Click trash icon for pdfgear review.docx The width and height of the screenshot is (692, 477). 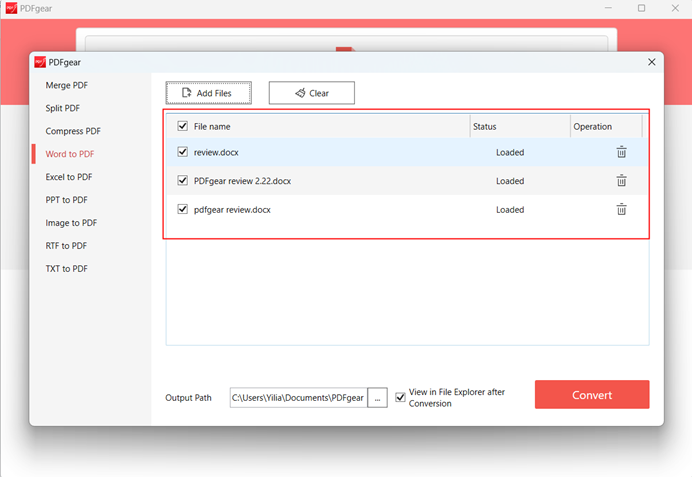click(x=621, y=209)
